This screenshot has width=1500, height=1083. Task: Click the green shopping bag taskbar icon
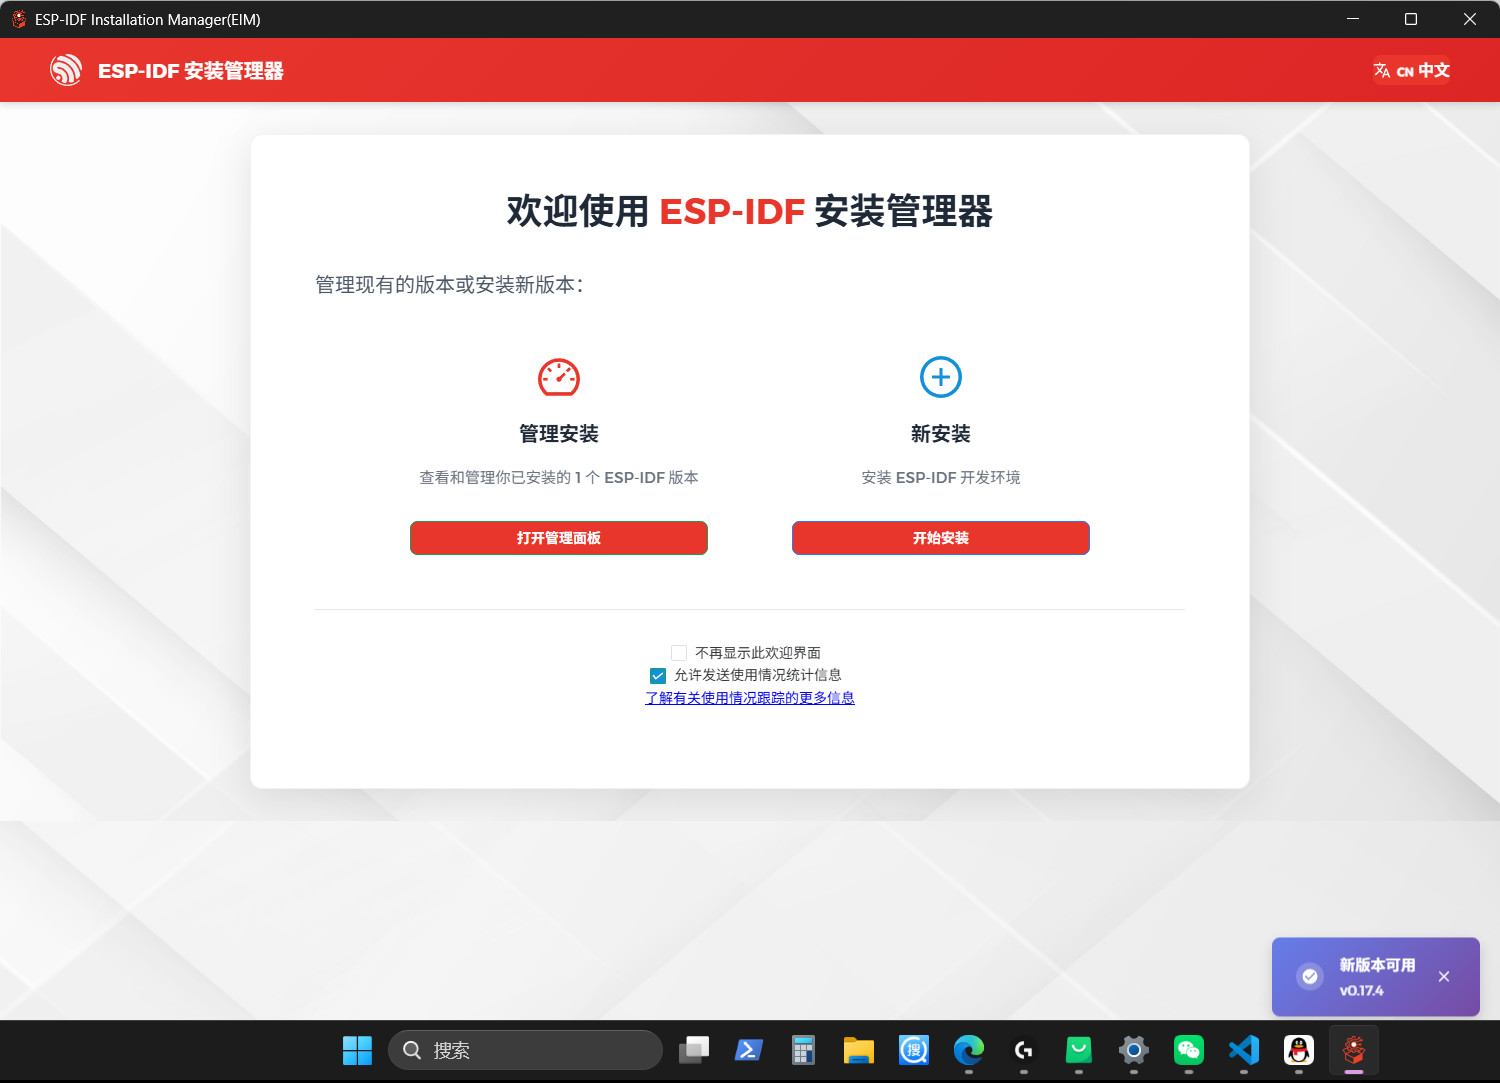click(x=1079, y=1051)
